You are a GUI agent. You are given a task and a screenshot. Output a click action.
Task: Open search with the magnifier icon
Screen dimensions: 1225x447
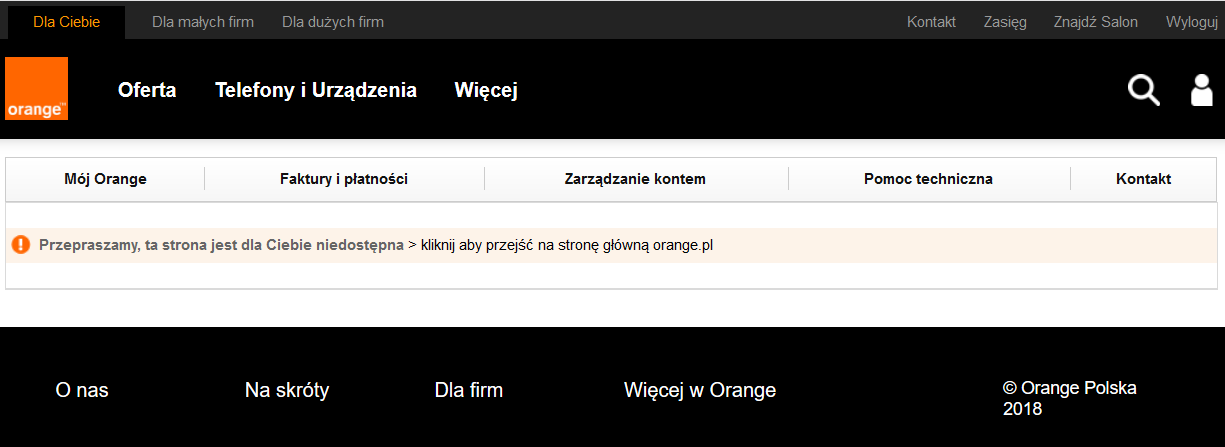point(1143,90)
